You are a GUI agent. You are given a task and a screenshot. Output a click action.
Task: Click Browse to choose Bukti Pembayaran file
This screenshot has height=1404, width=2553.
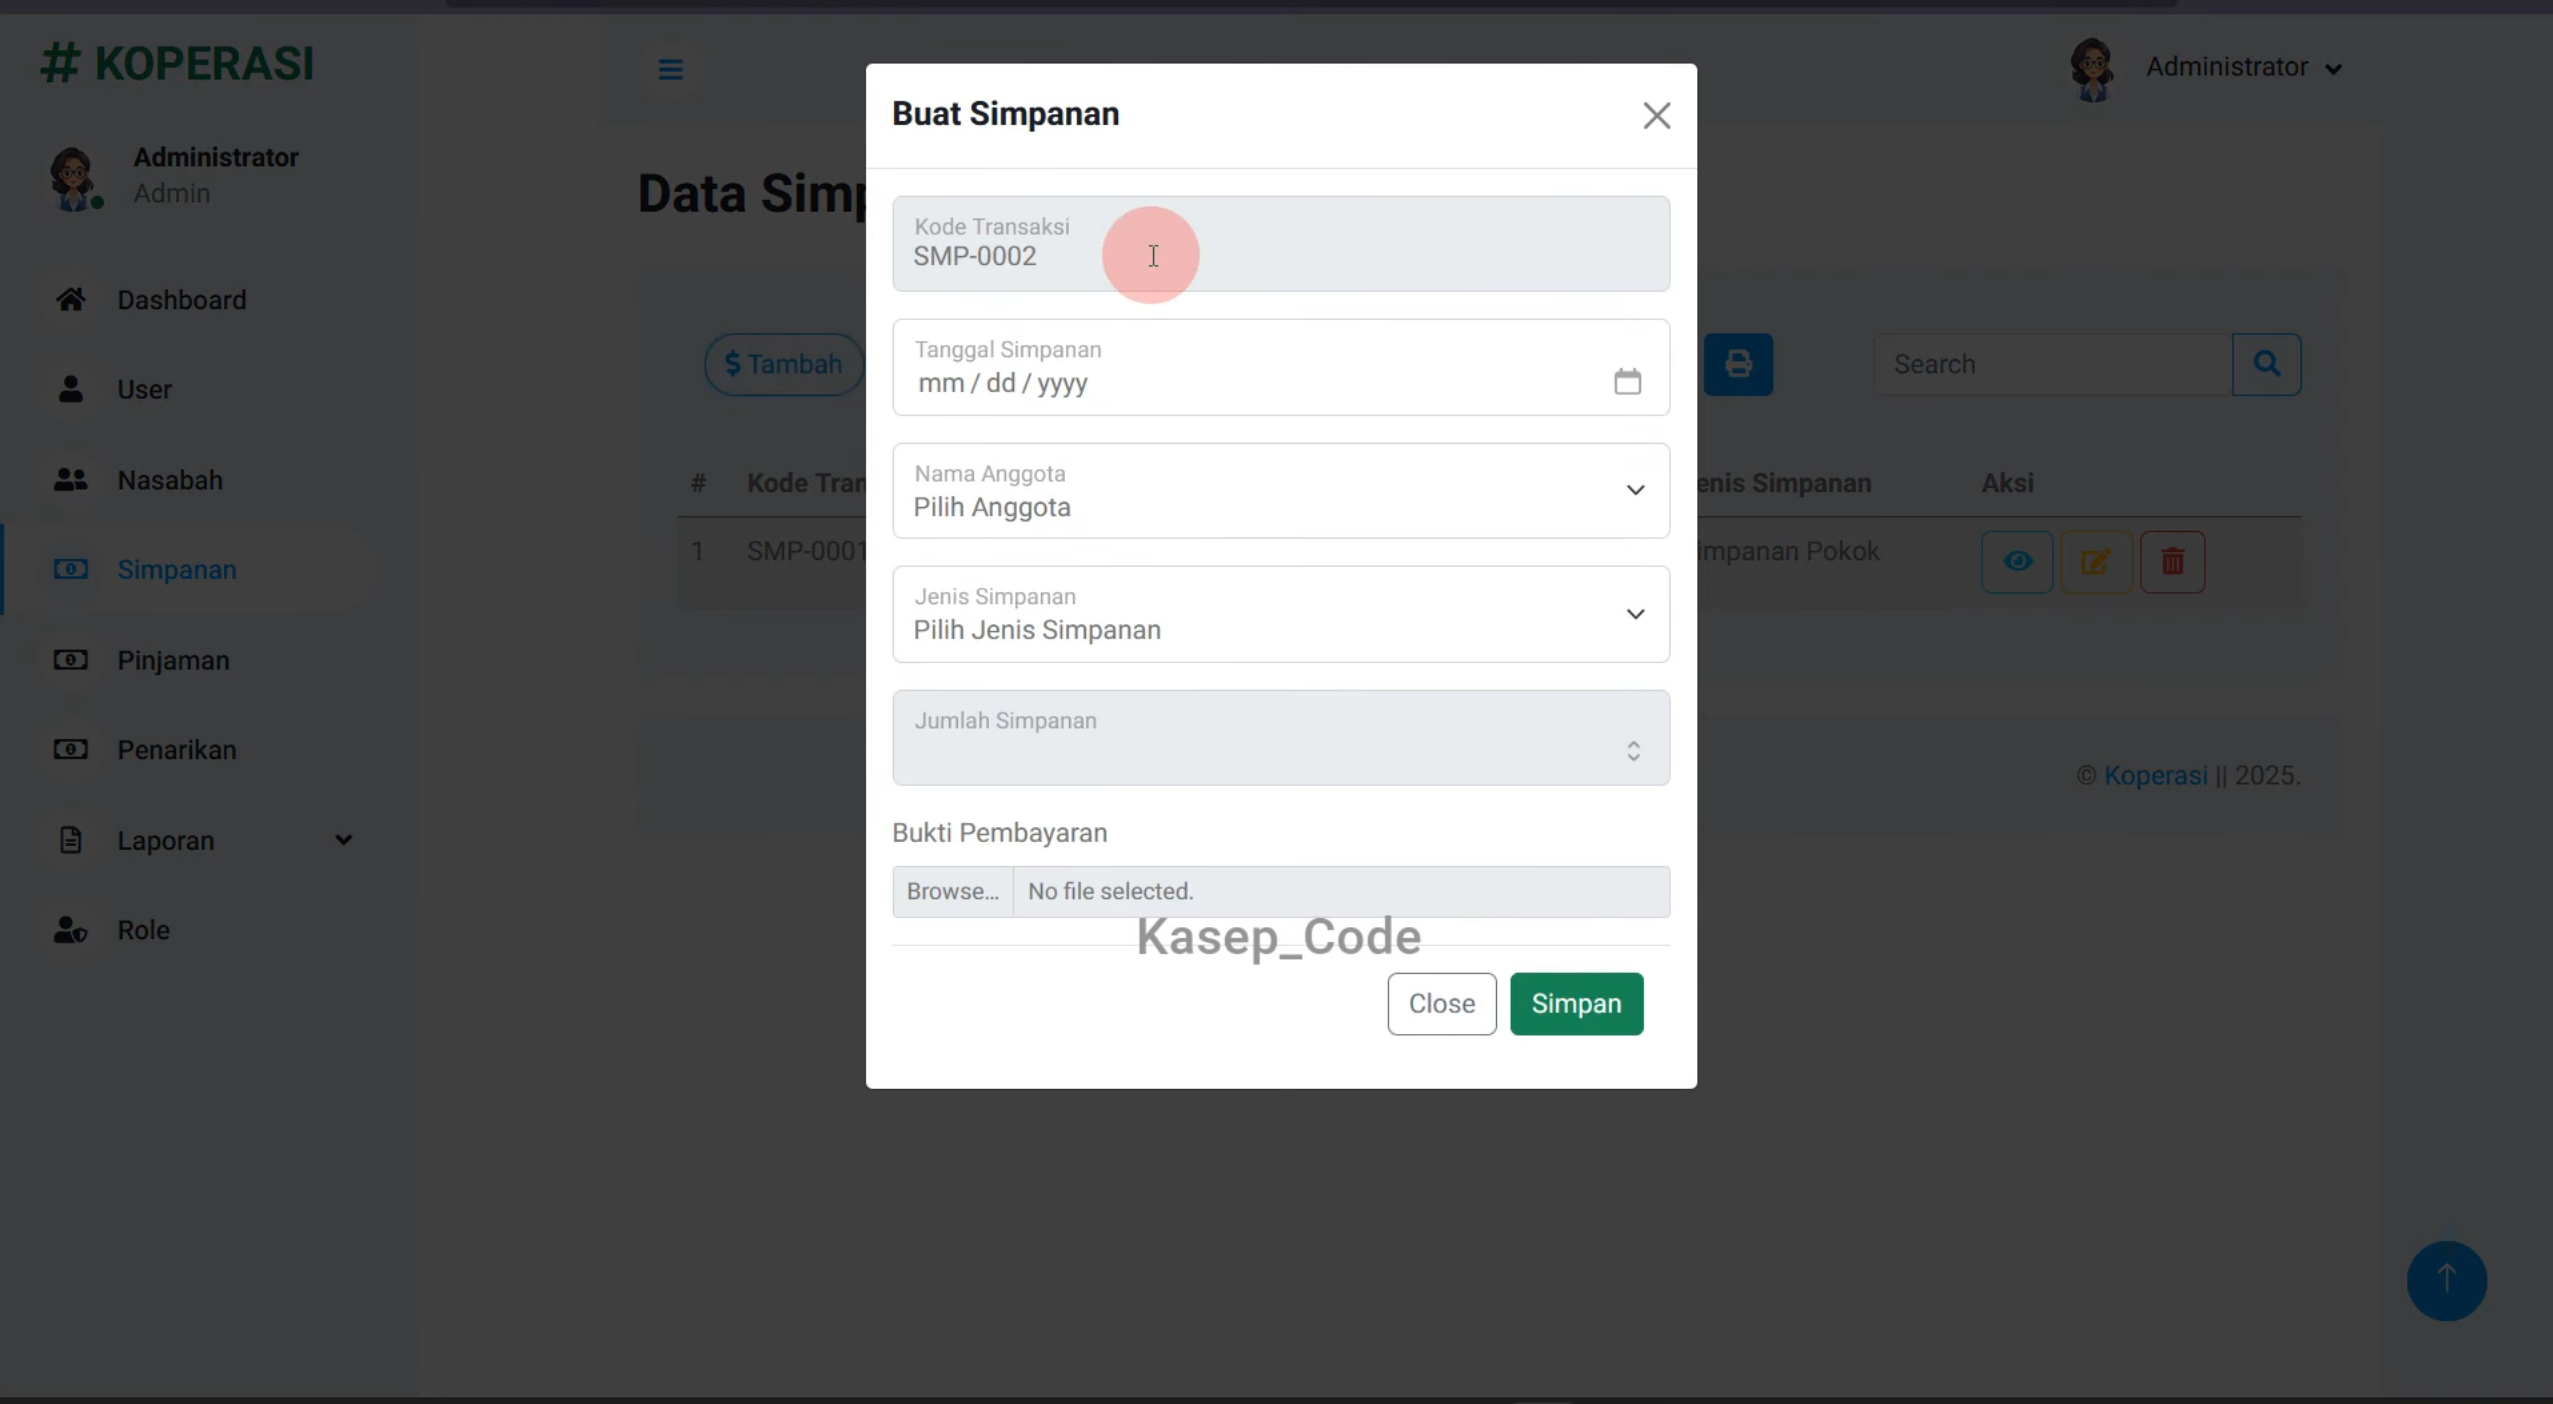(x=952, y=891)
